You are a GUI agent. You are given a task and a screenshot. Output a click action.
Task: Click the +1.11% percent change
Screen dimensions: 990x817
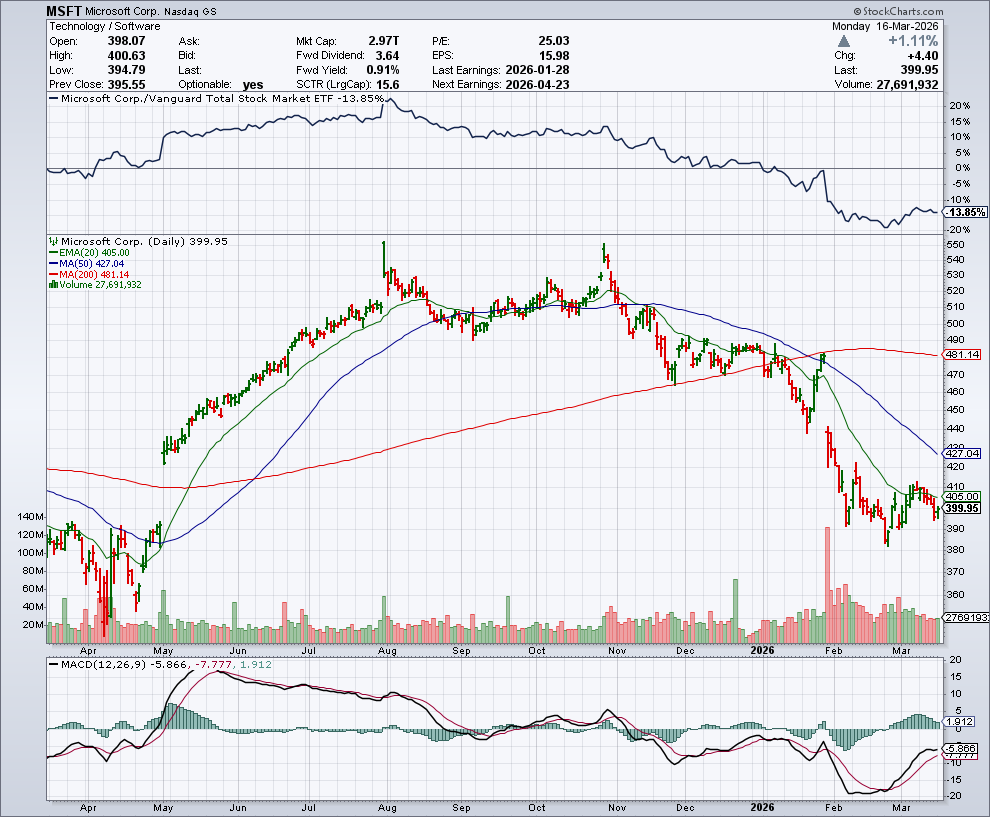coord(913,41)
